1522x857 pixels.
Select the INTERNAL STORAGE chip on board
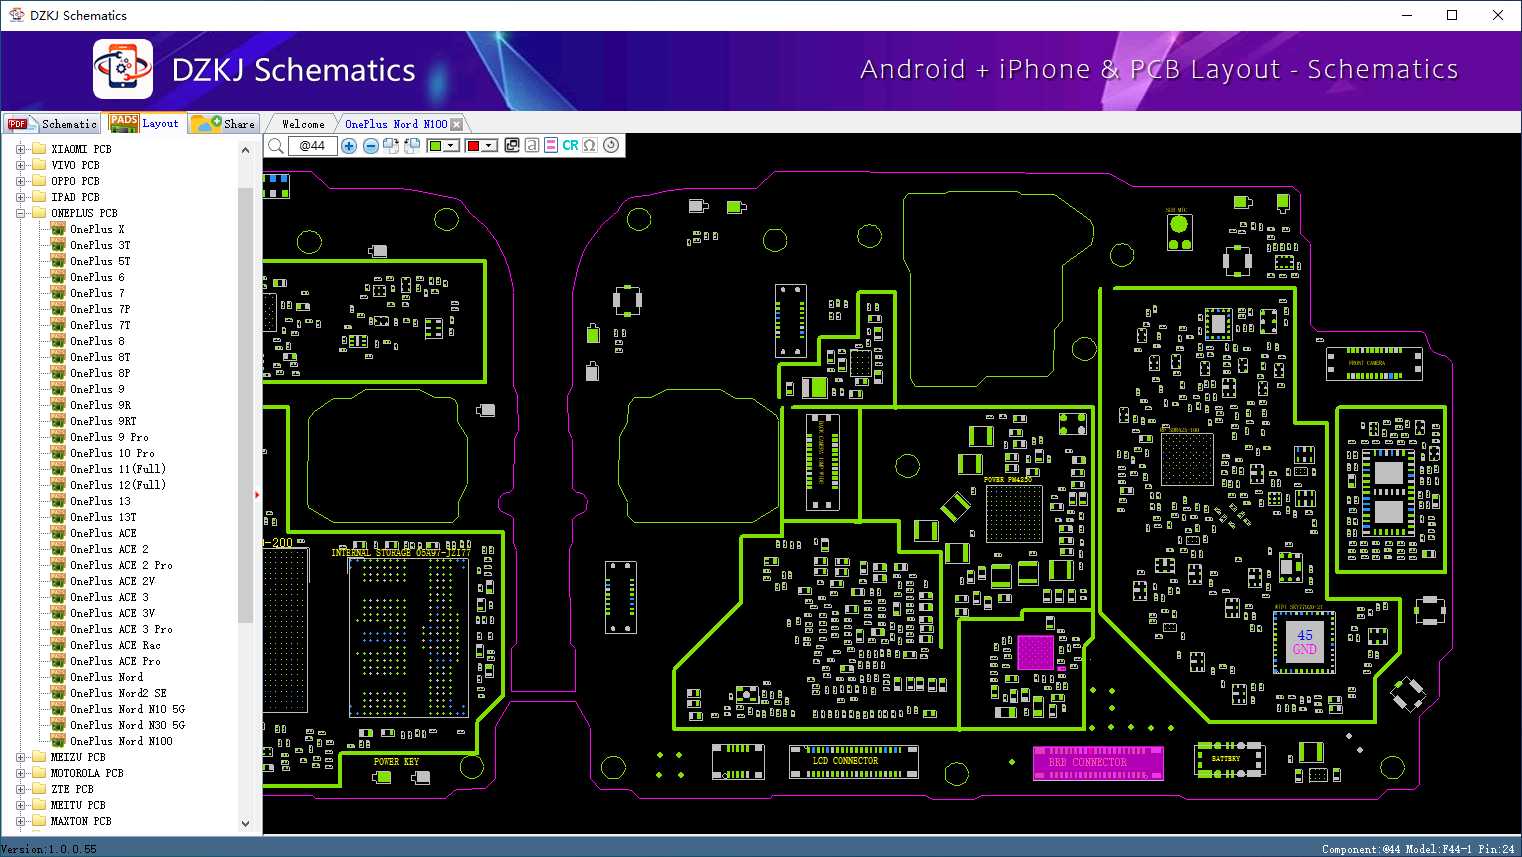click(x=409, y=637)
